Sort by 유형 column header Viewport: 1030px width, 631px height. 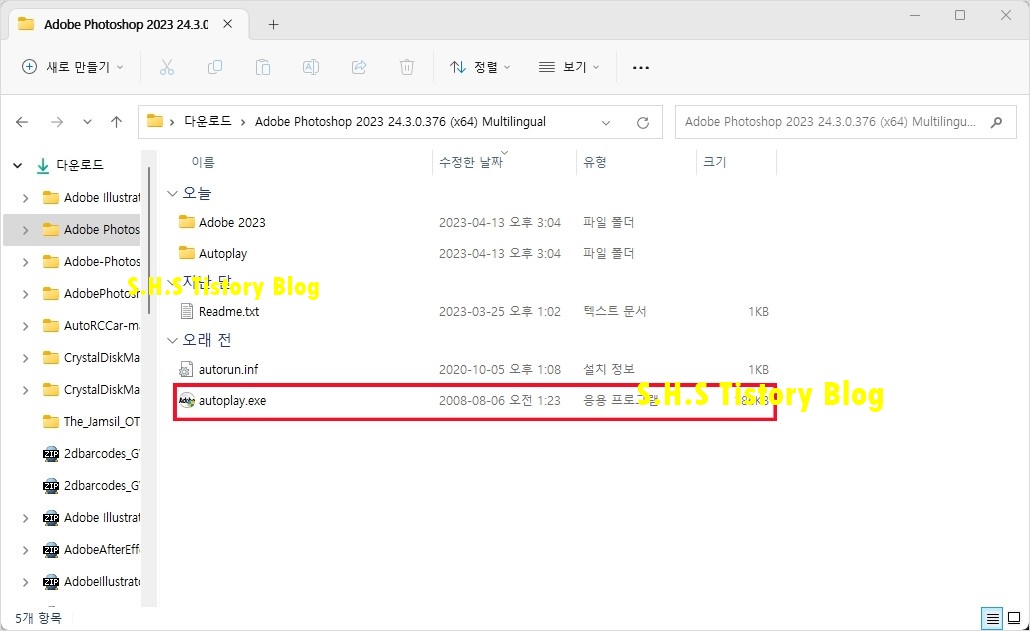[594, 162]
